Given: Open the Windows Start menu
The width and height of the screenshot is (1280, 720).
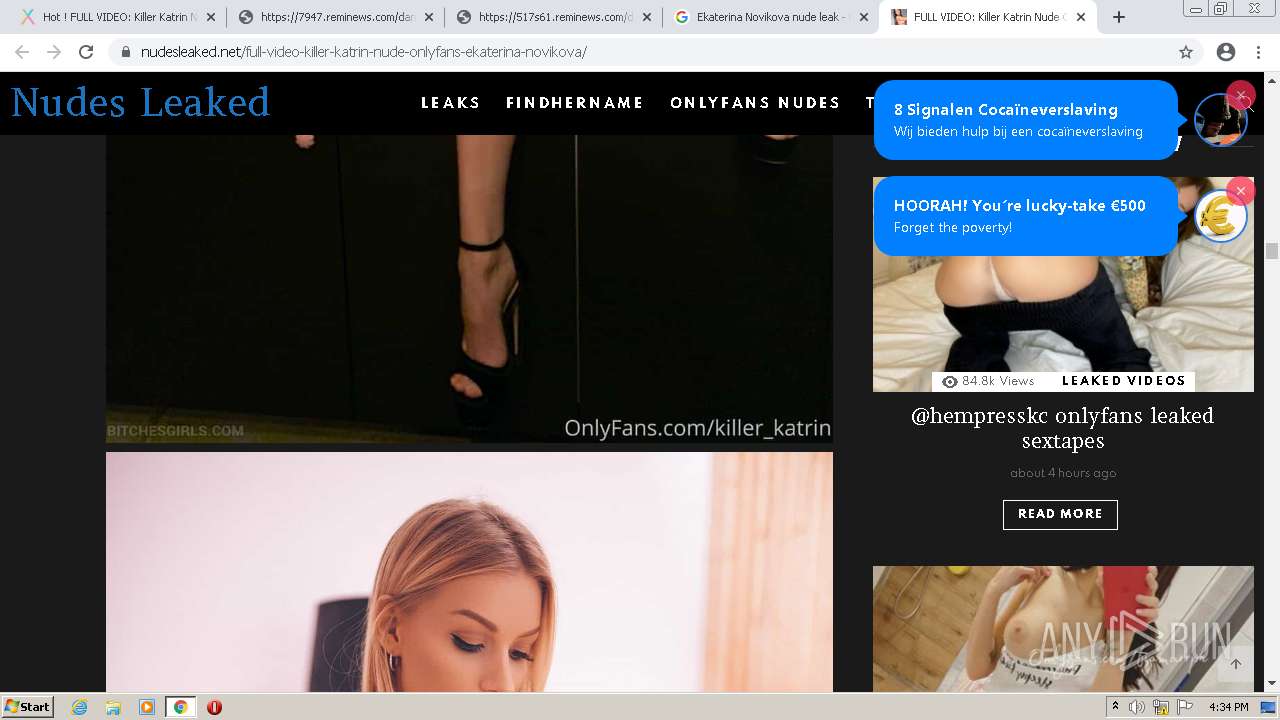Looking at the screenshot, I should tap(28, 707).
